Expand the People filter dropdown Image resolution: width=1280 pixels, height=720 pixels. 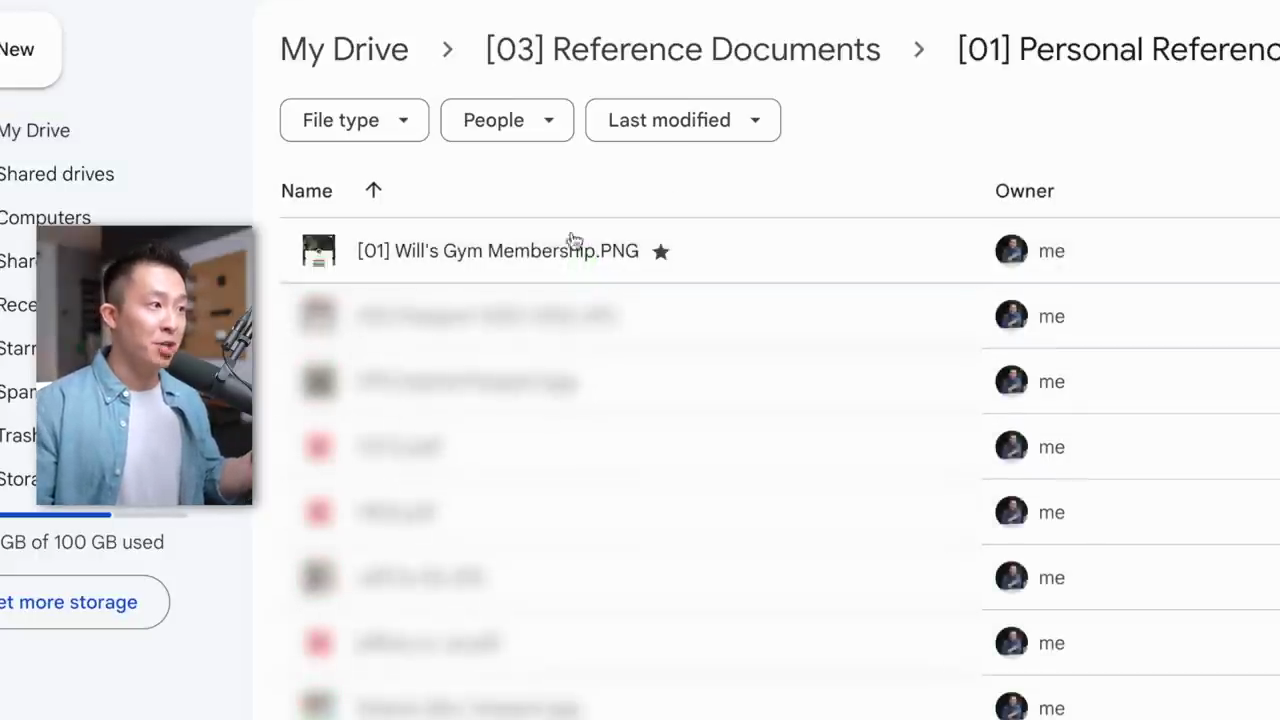pos(507,120)
